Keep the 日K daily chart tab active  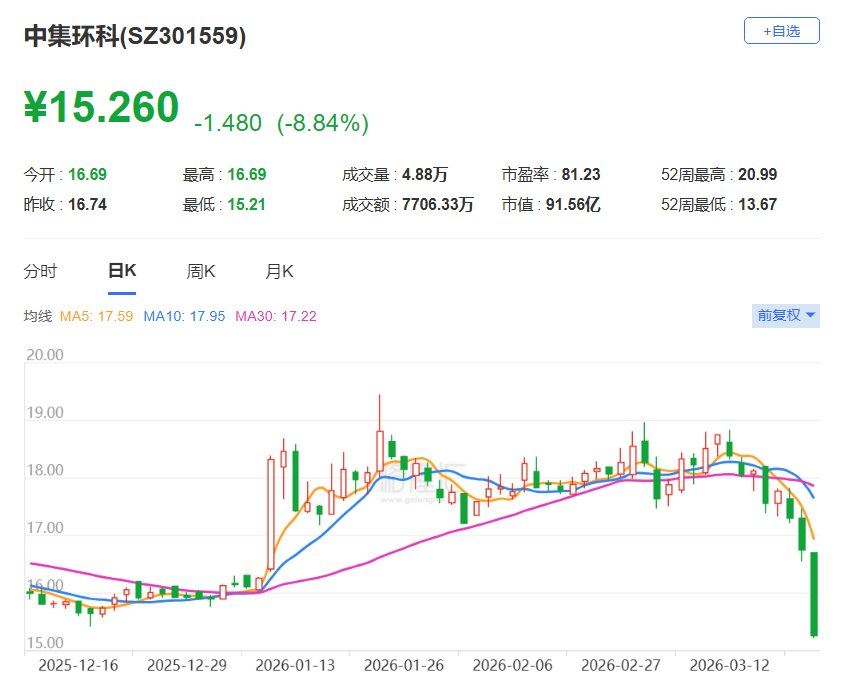123,270
